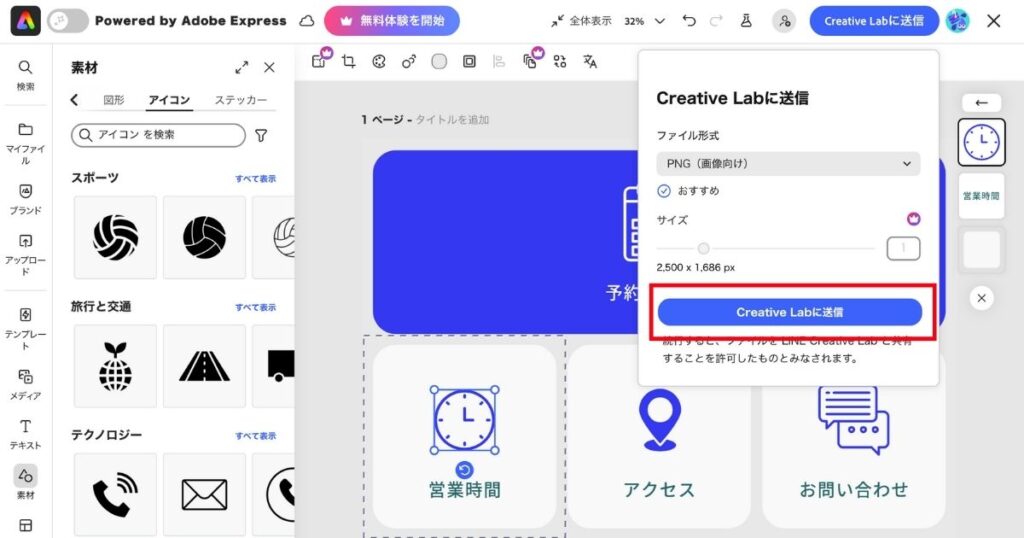1024x538 pixels.
Task: Expand the 素材 panel to full size
Action: coord(241,68)
